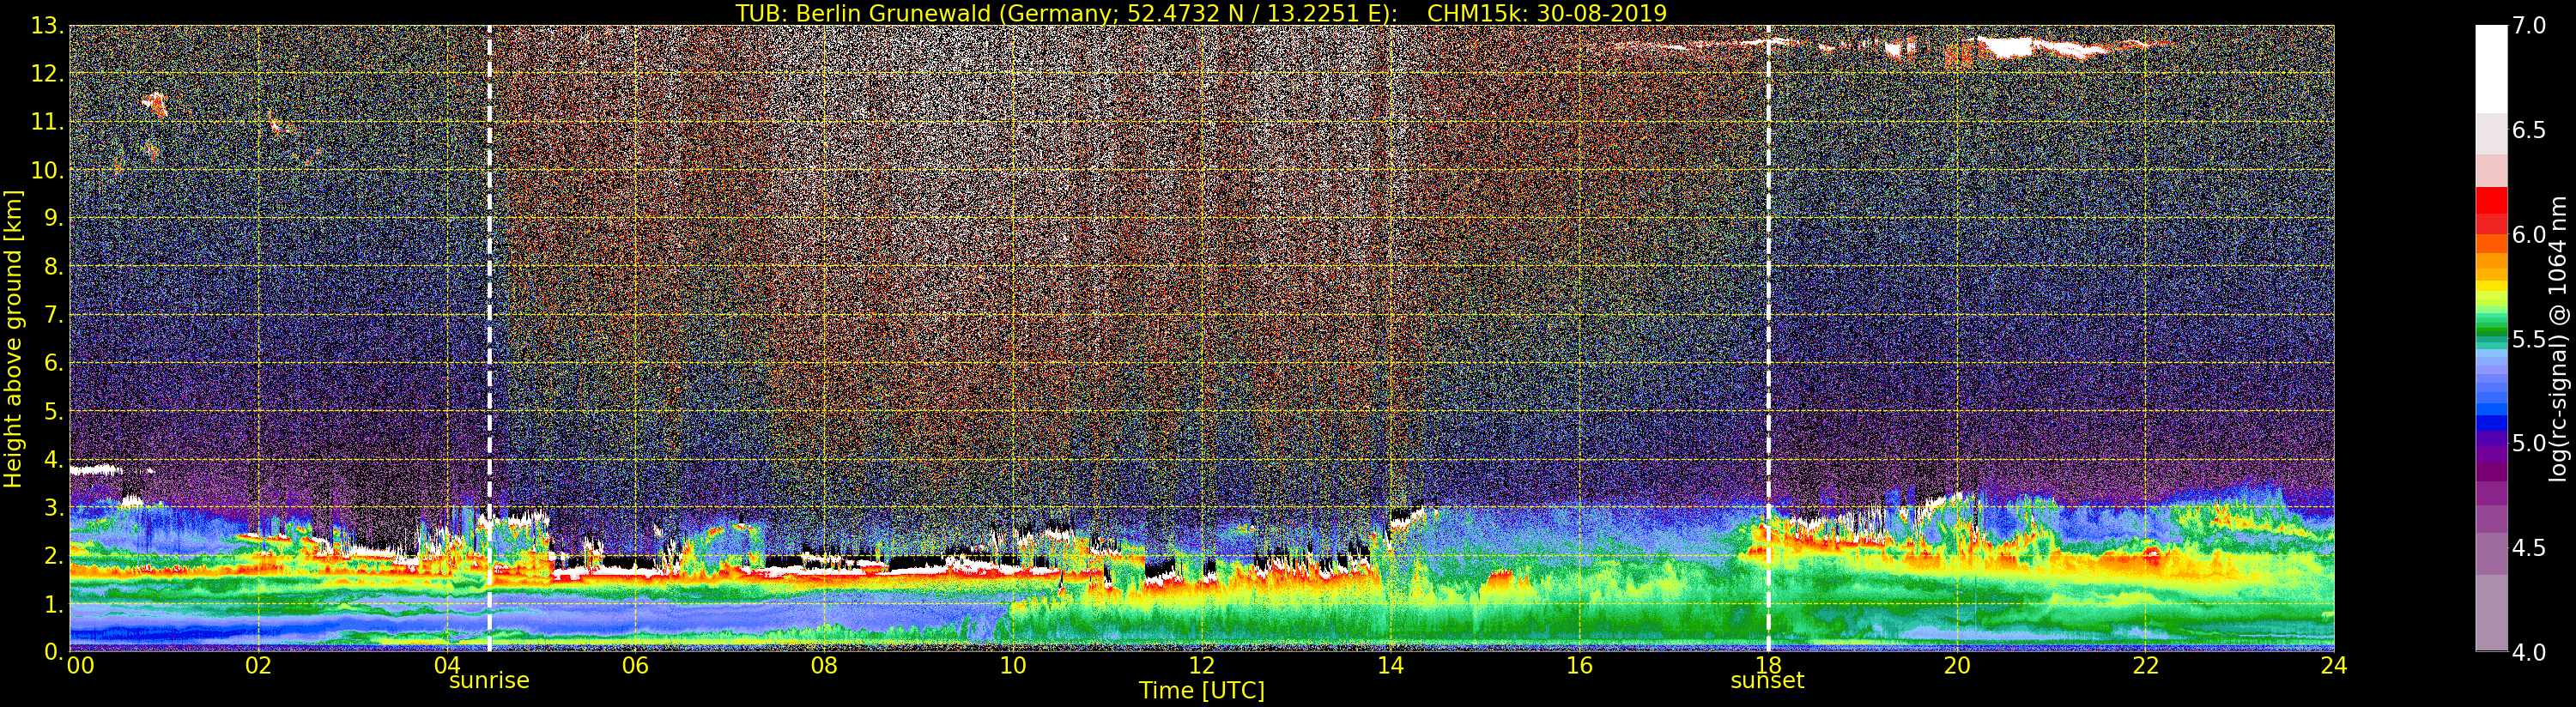Viewport: 2576px width, 707px height.
Task: Click the colorbar tick label '5.5'
Action: point(2530,339)
